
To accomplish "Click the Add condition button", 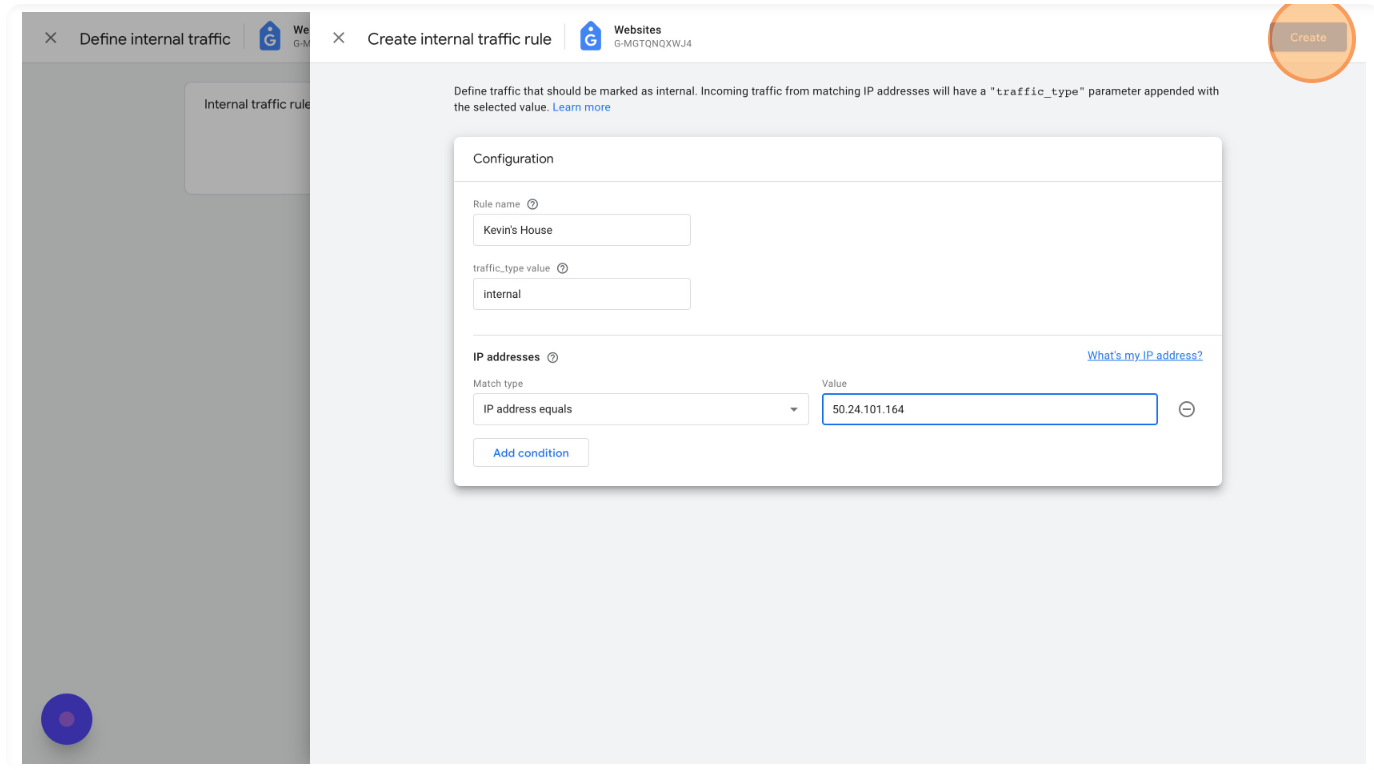I will click(x=531, y=453).
